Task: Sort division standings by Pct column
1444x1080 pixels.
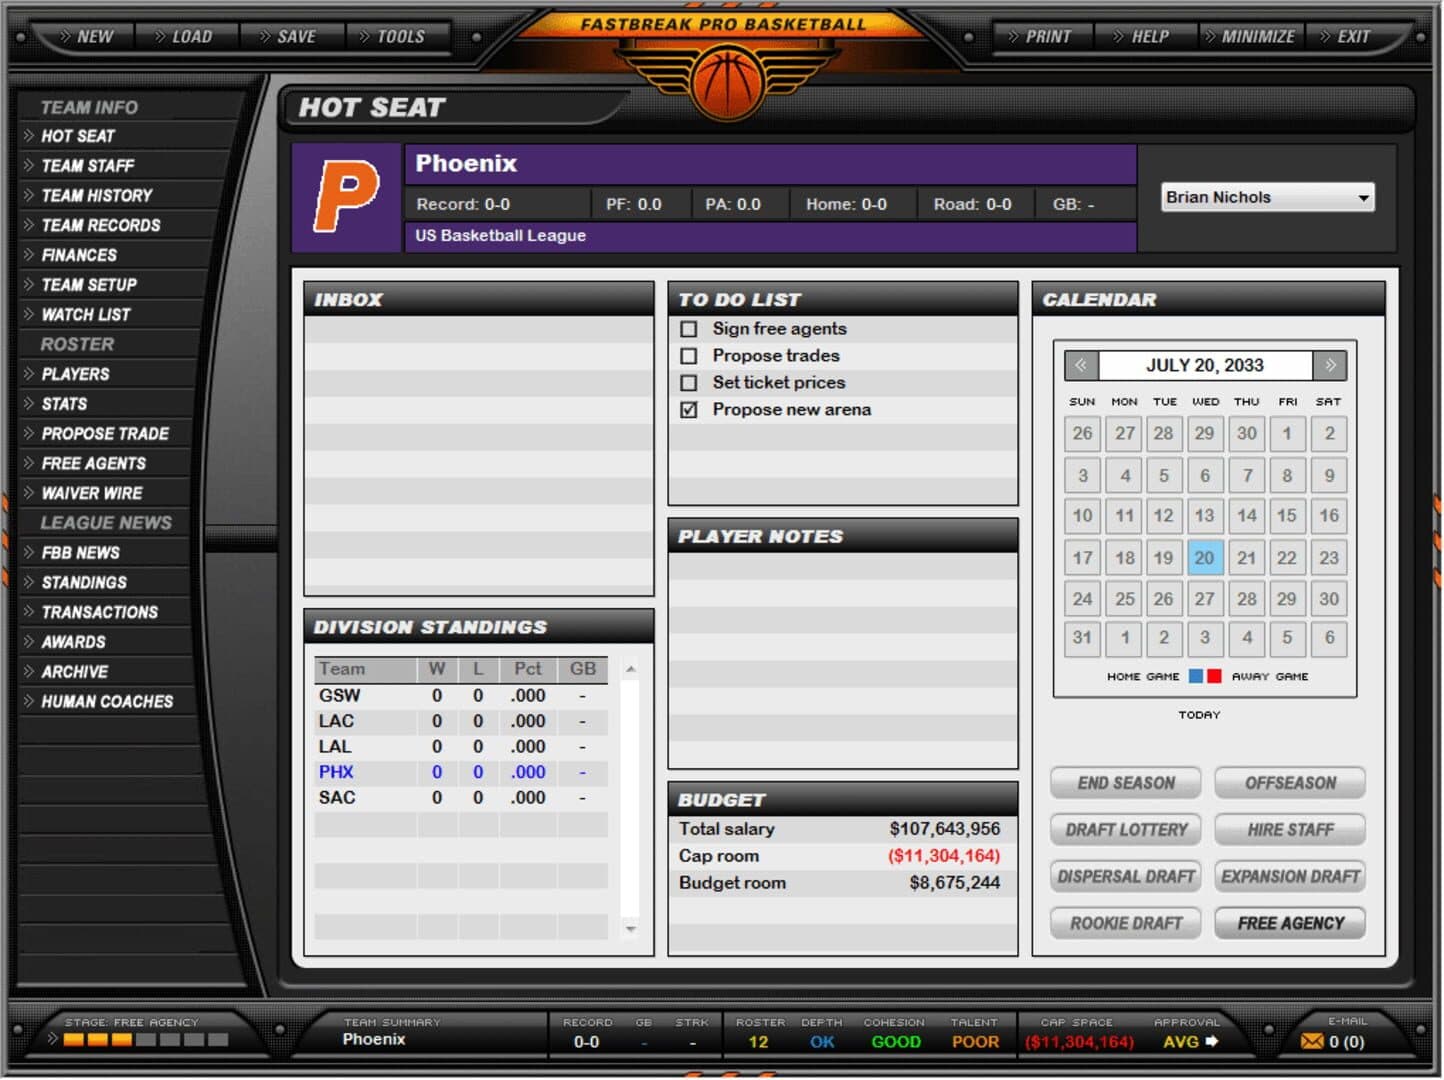Action: click(527, 669)
